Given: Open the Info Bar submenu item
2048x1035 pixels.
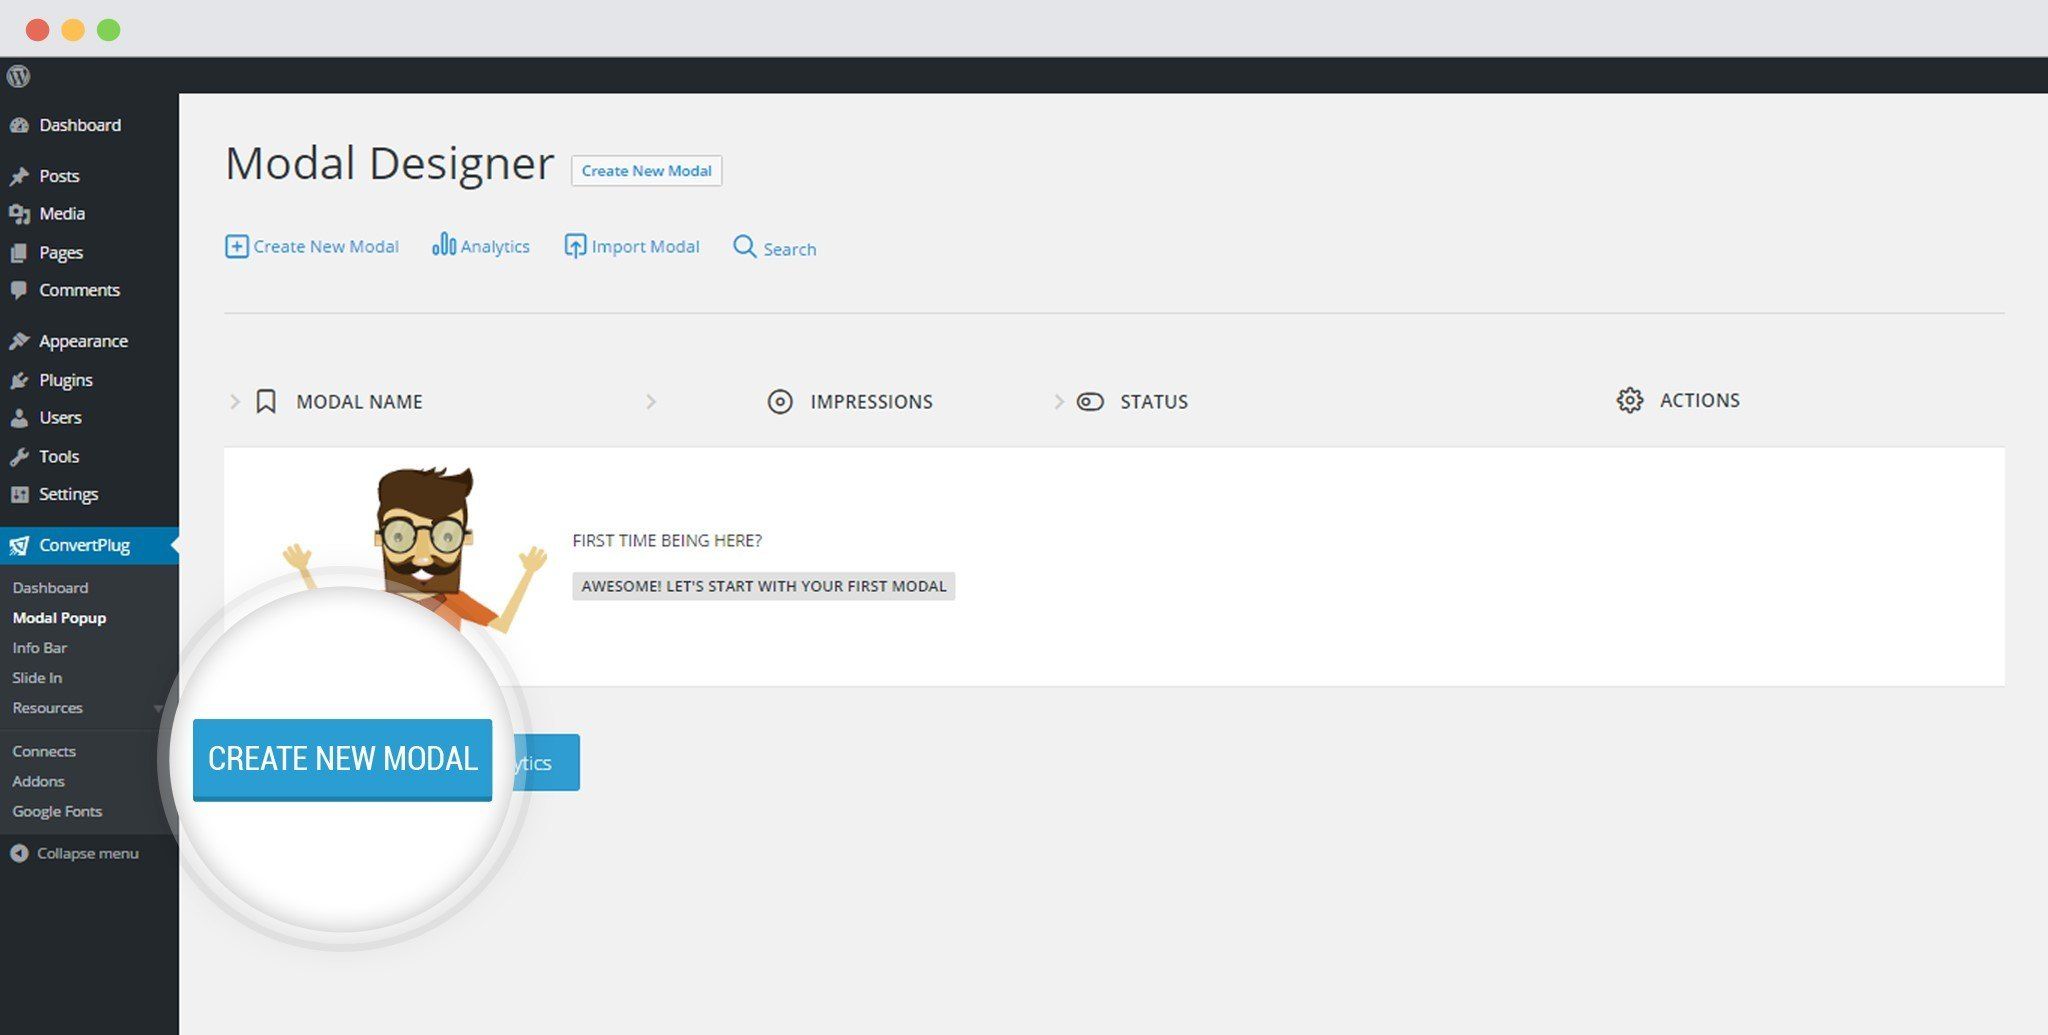Looking at the screenshot, I should click(x=39, y=648).
